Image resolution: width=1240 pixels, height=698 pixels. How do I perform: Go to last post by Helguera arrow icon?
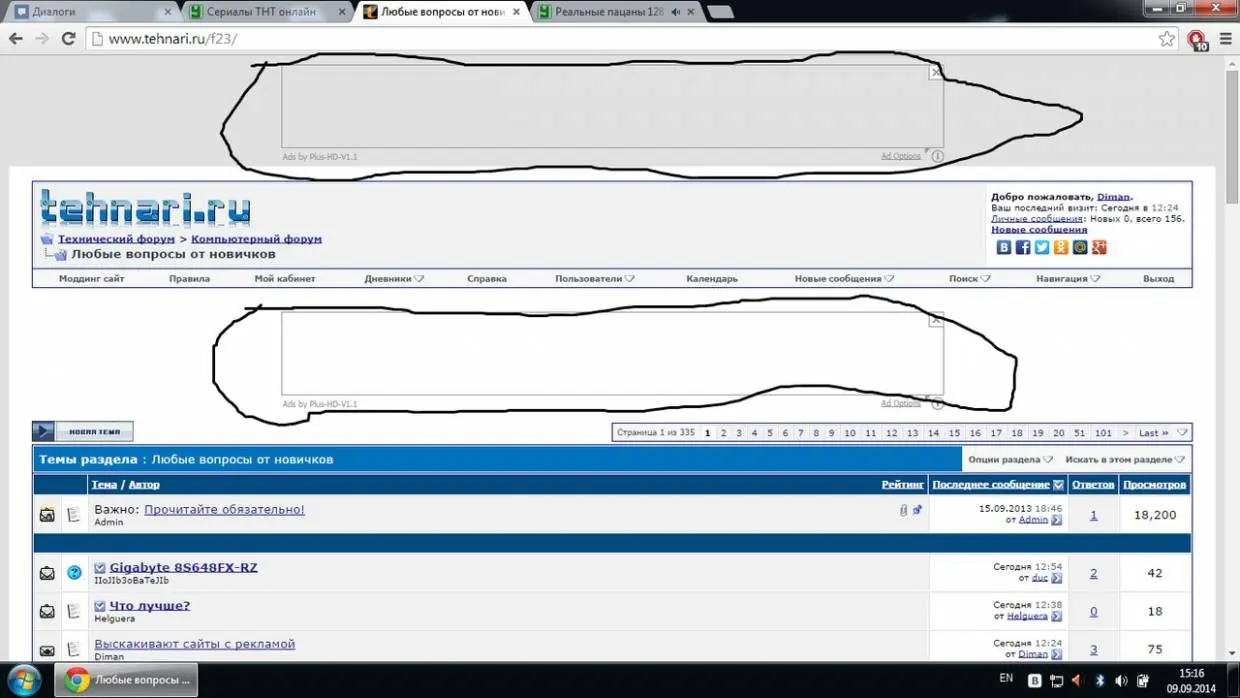click(x=1056, y=616)
